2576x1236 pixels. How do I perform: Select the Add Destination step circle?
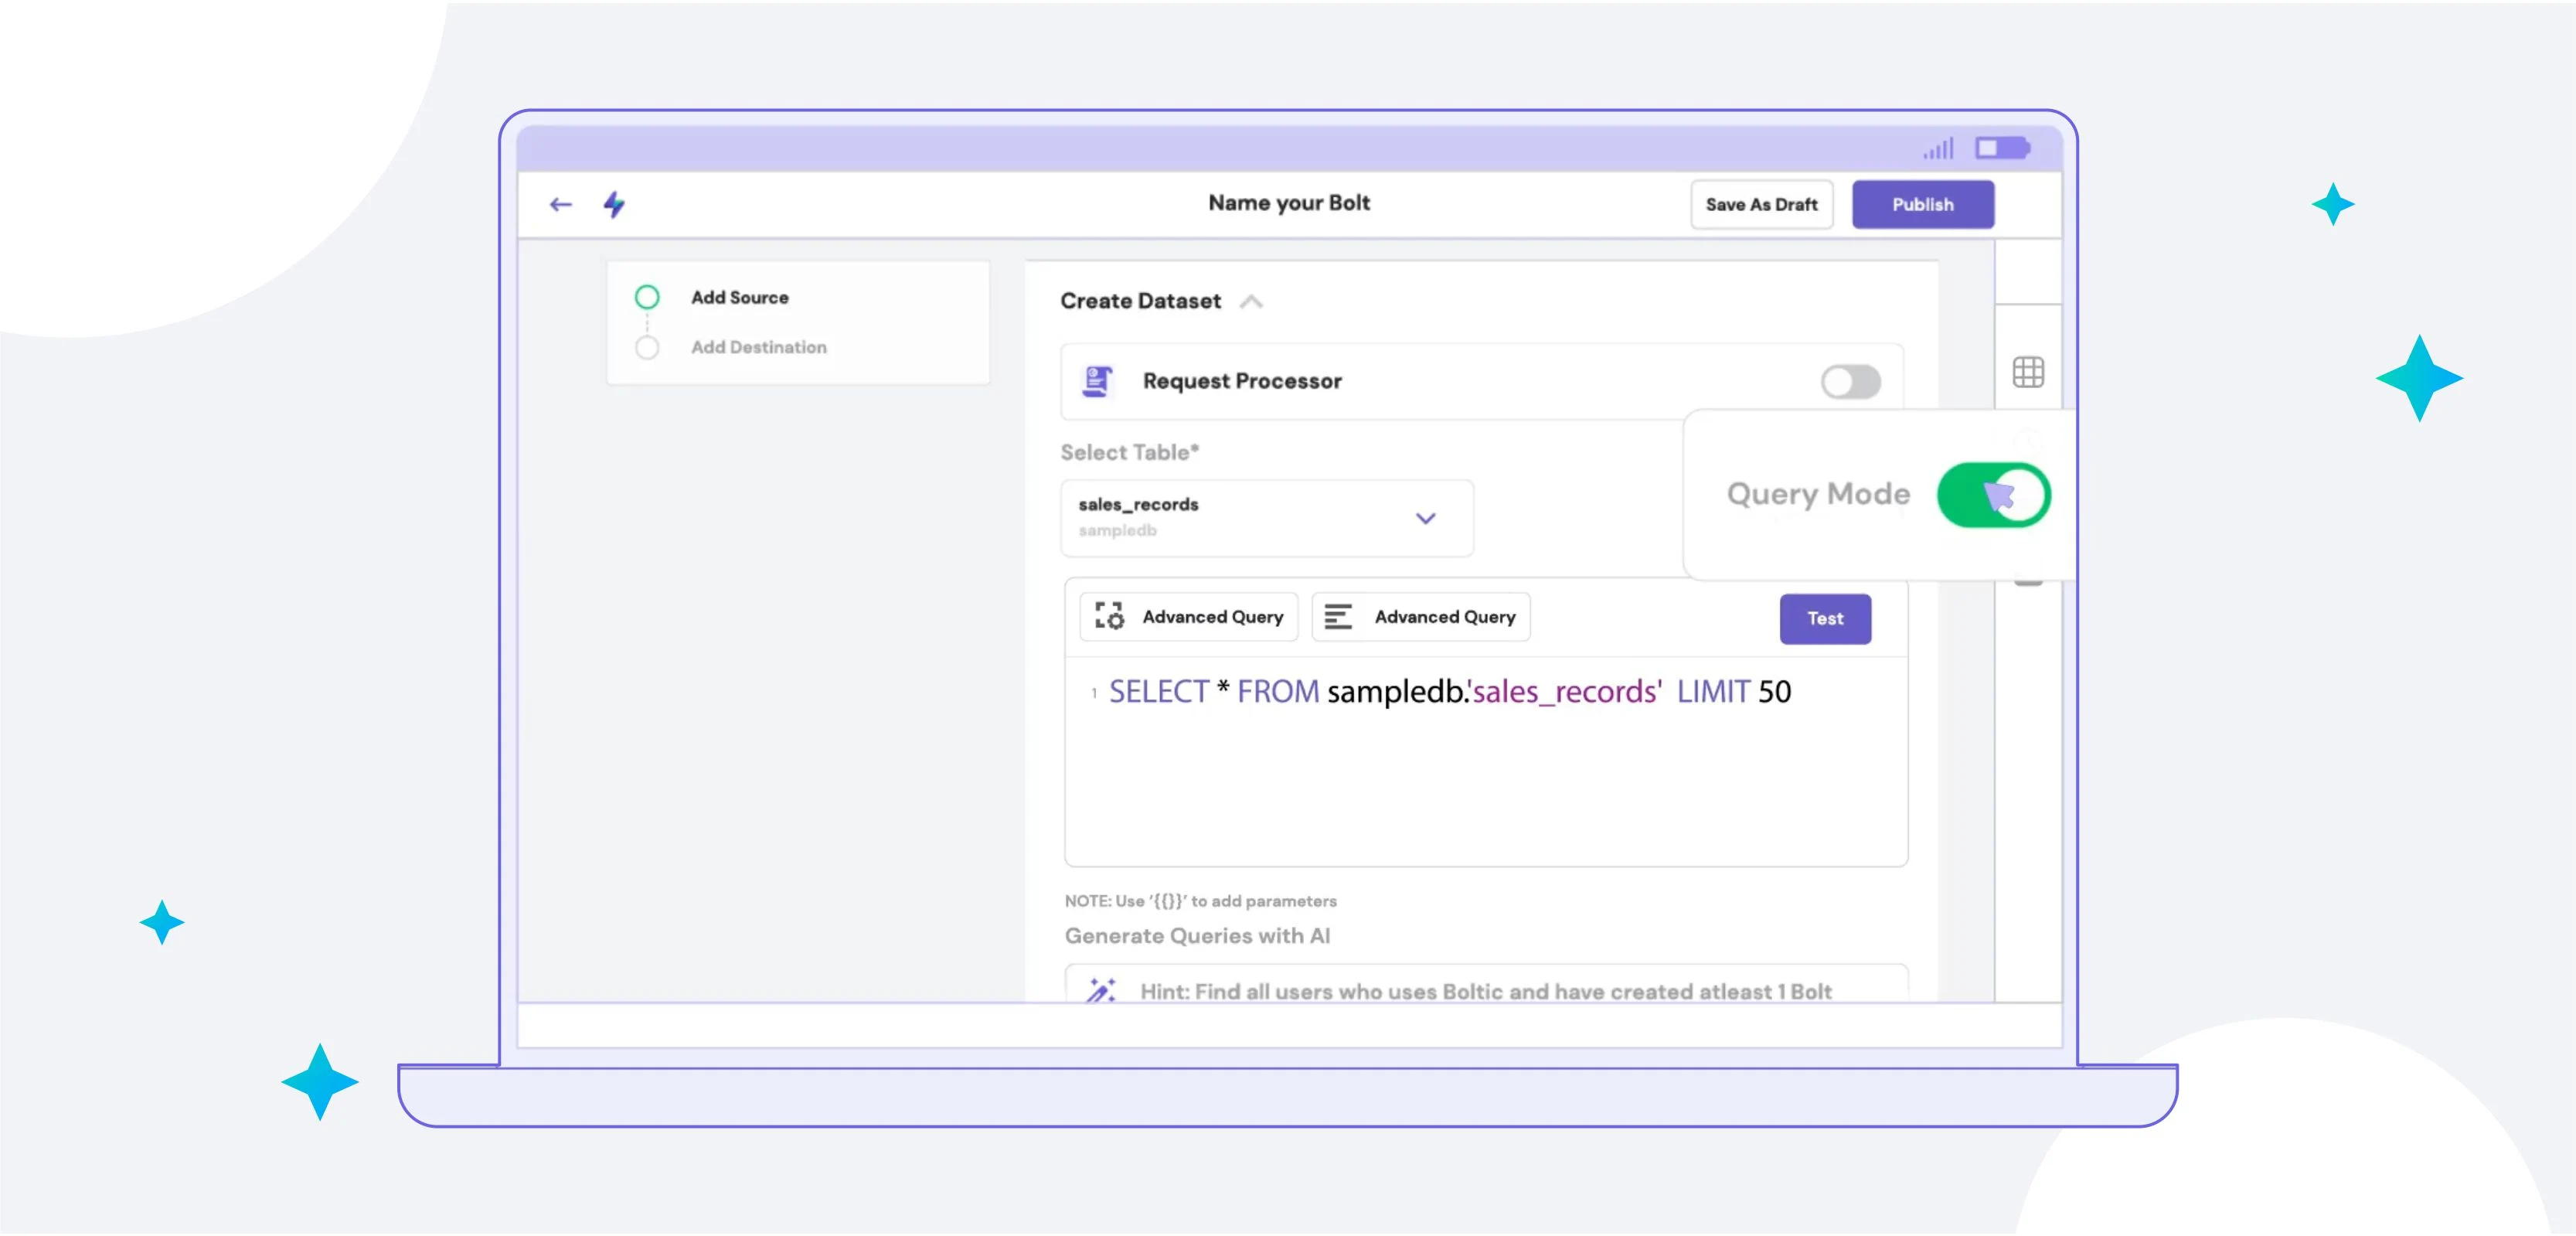coord(647,347)
